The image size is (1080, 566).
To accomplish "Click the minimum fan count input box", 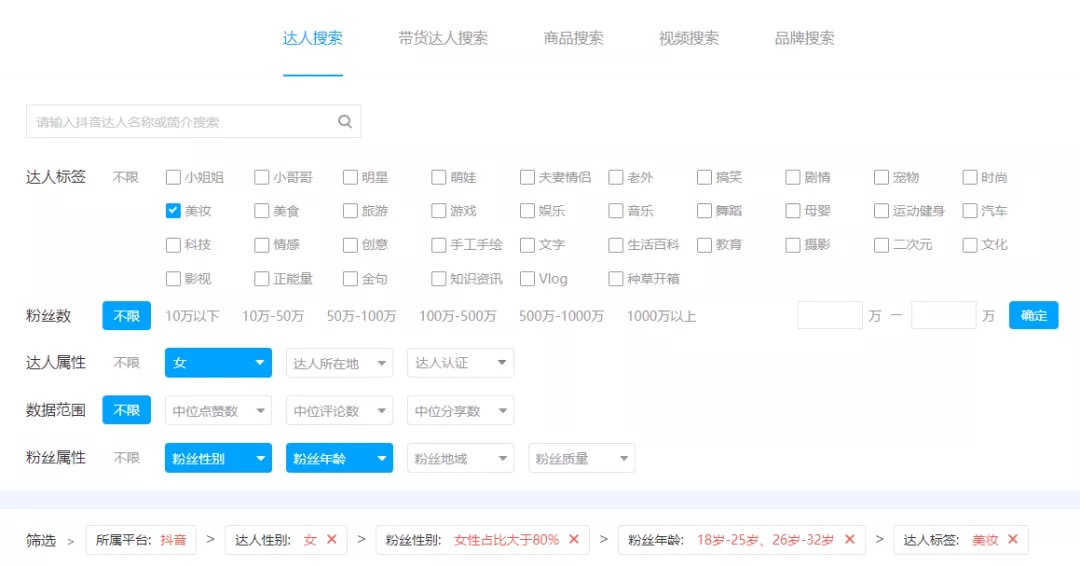I will [830, 315].
